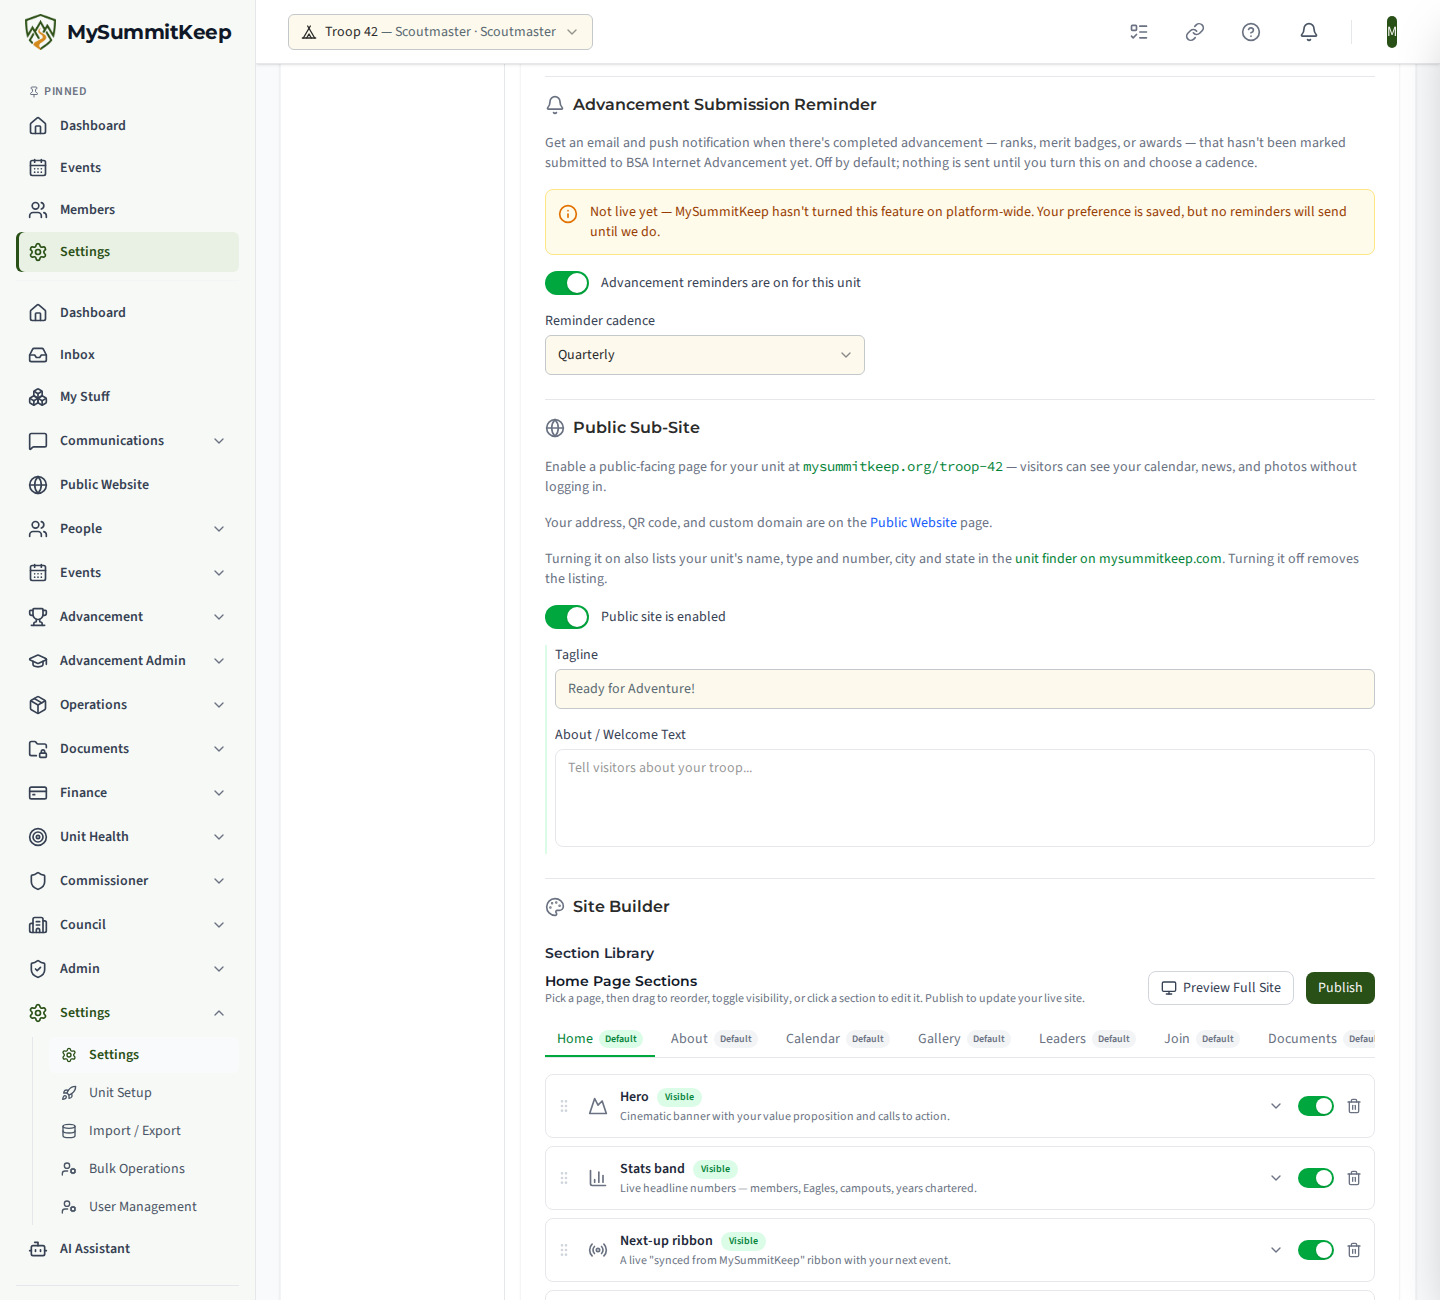Select the Home page tab
The height and width of the screenshot is (1300, 1440).
[x=600, y=1039]
